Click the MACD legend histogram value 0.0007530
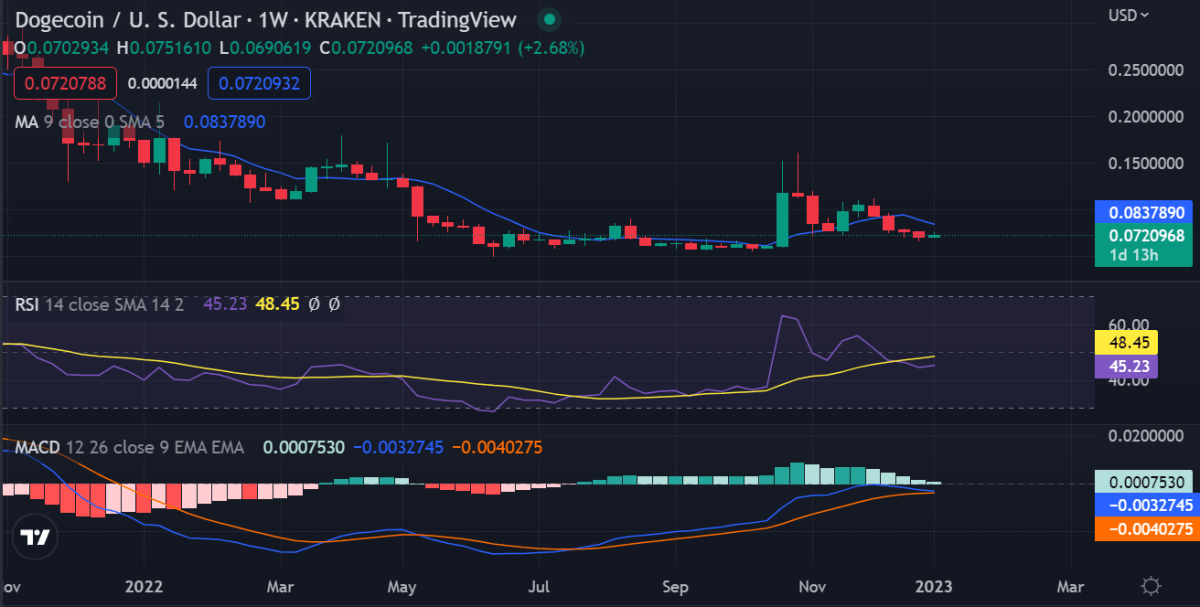Viewport: 1200px width, 607px height. tap(304, 447)
